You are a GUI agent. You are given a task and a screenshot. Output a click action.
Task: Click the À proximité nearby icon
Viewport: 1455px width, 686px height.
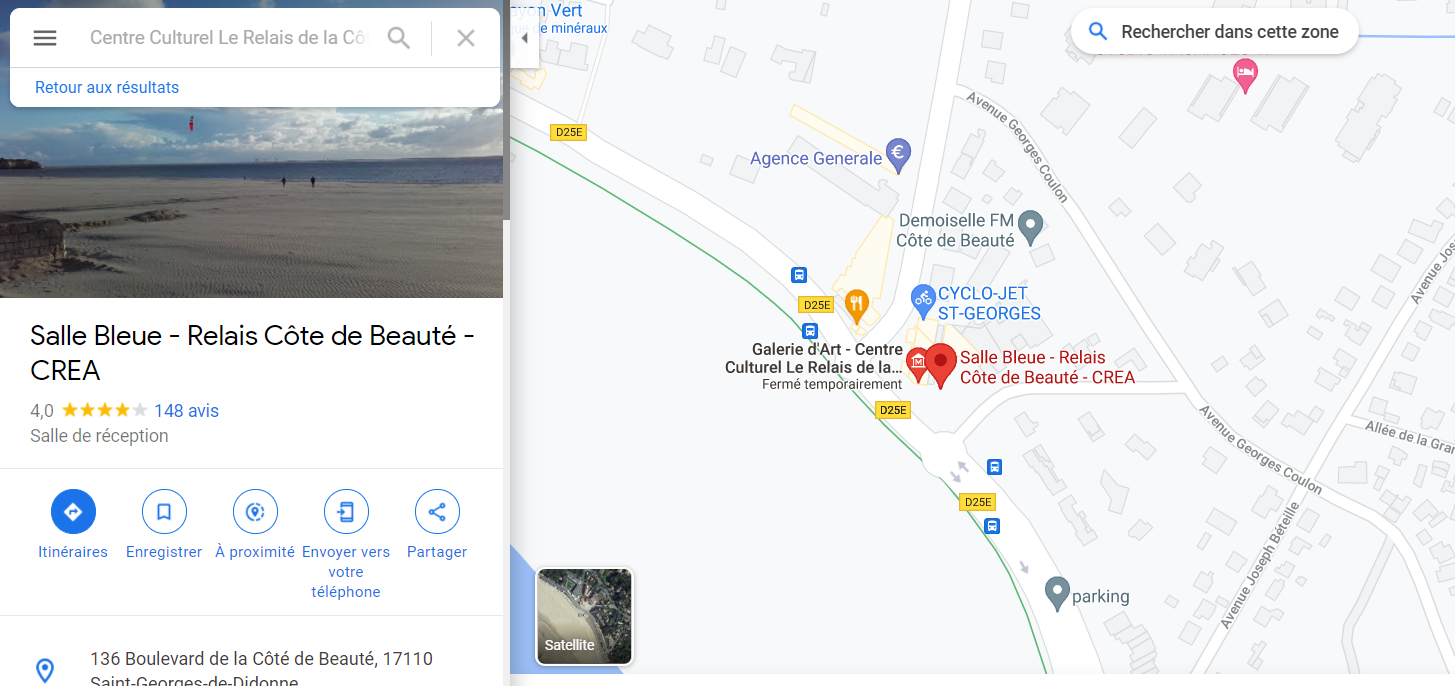click(x=255, y=512)
